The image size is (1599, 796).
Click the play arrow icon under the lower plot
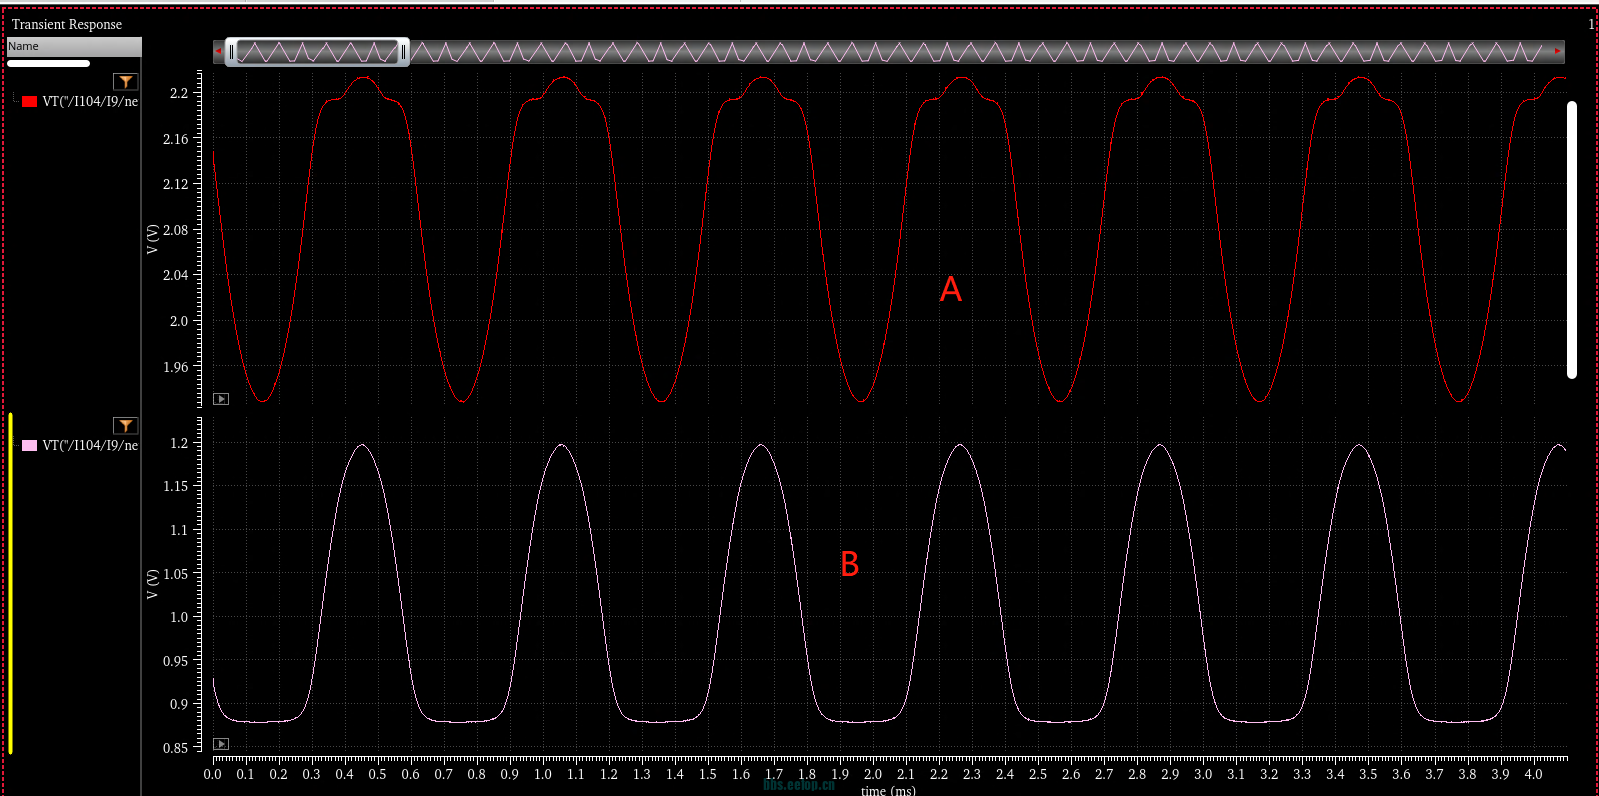[221, 744]
